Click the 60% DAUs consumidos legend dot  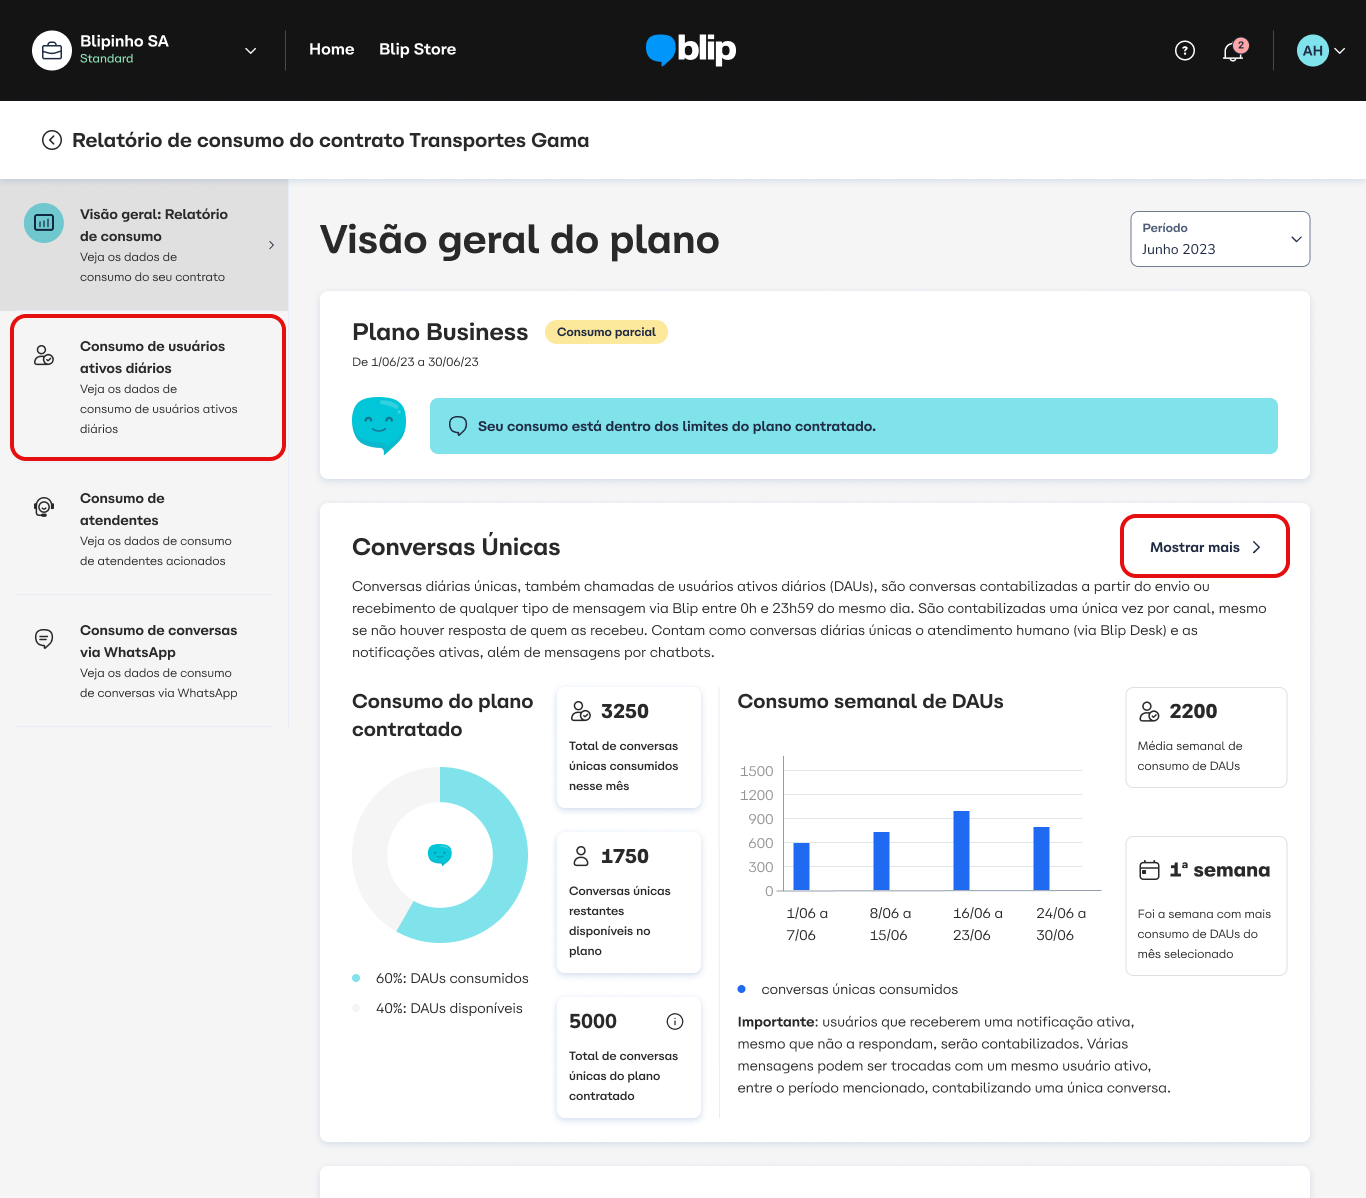pos(356,978)
